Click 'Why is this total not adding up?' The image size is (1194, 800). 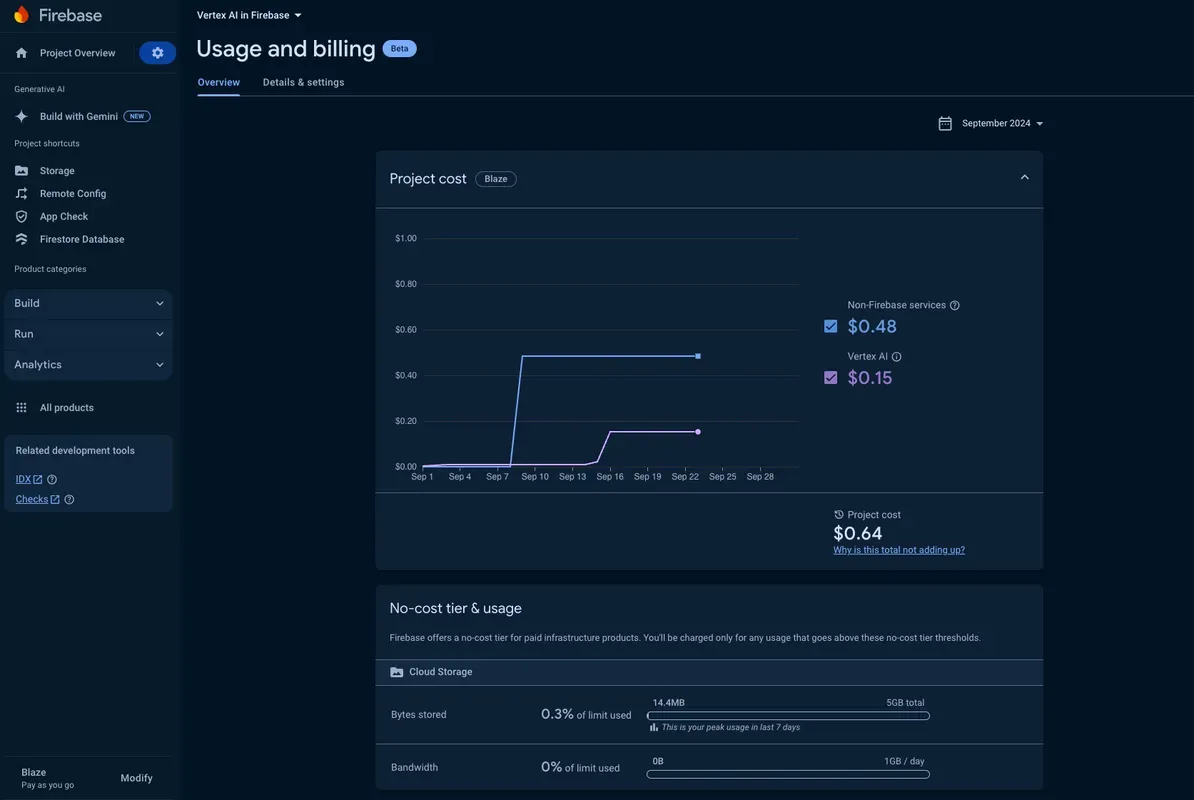(899, 550)
